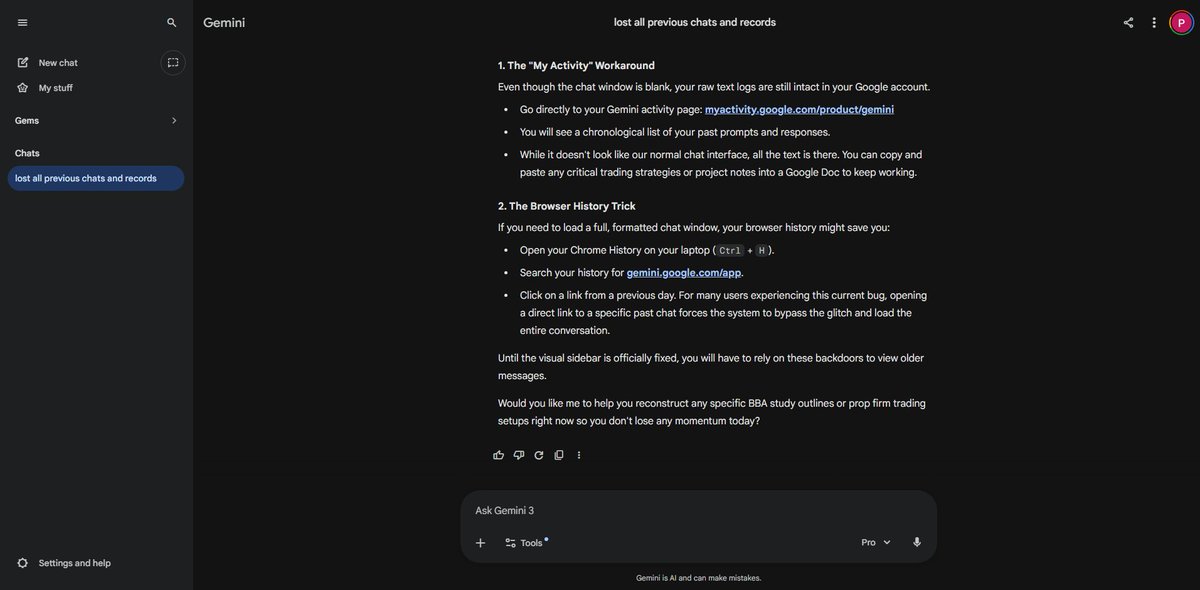Click the H key chip in text
This screenshot has width=1200, height=590.
click(x=761, y=251)
